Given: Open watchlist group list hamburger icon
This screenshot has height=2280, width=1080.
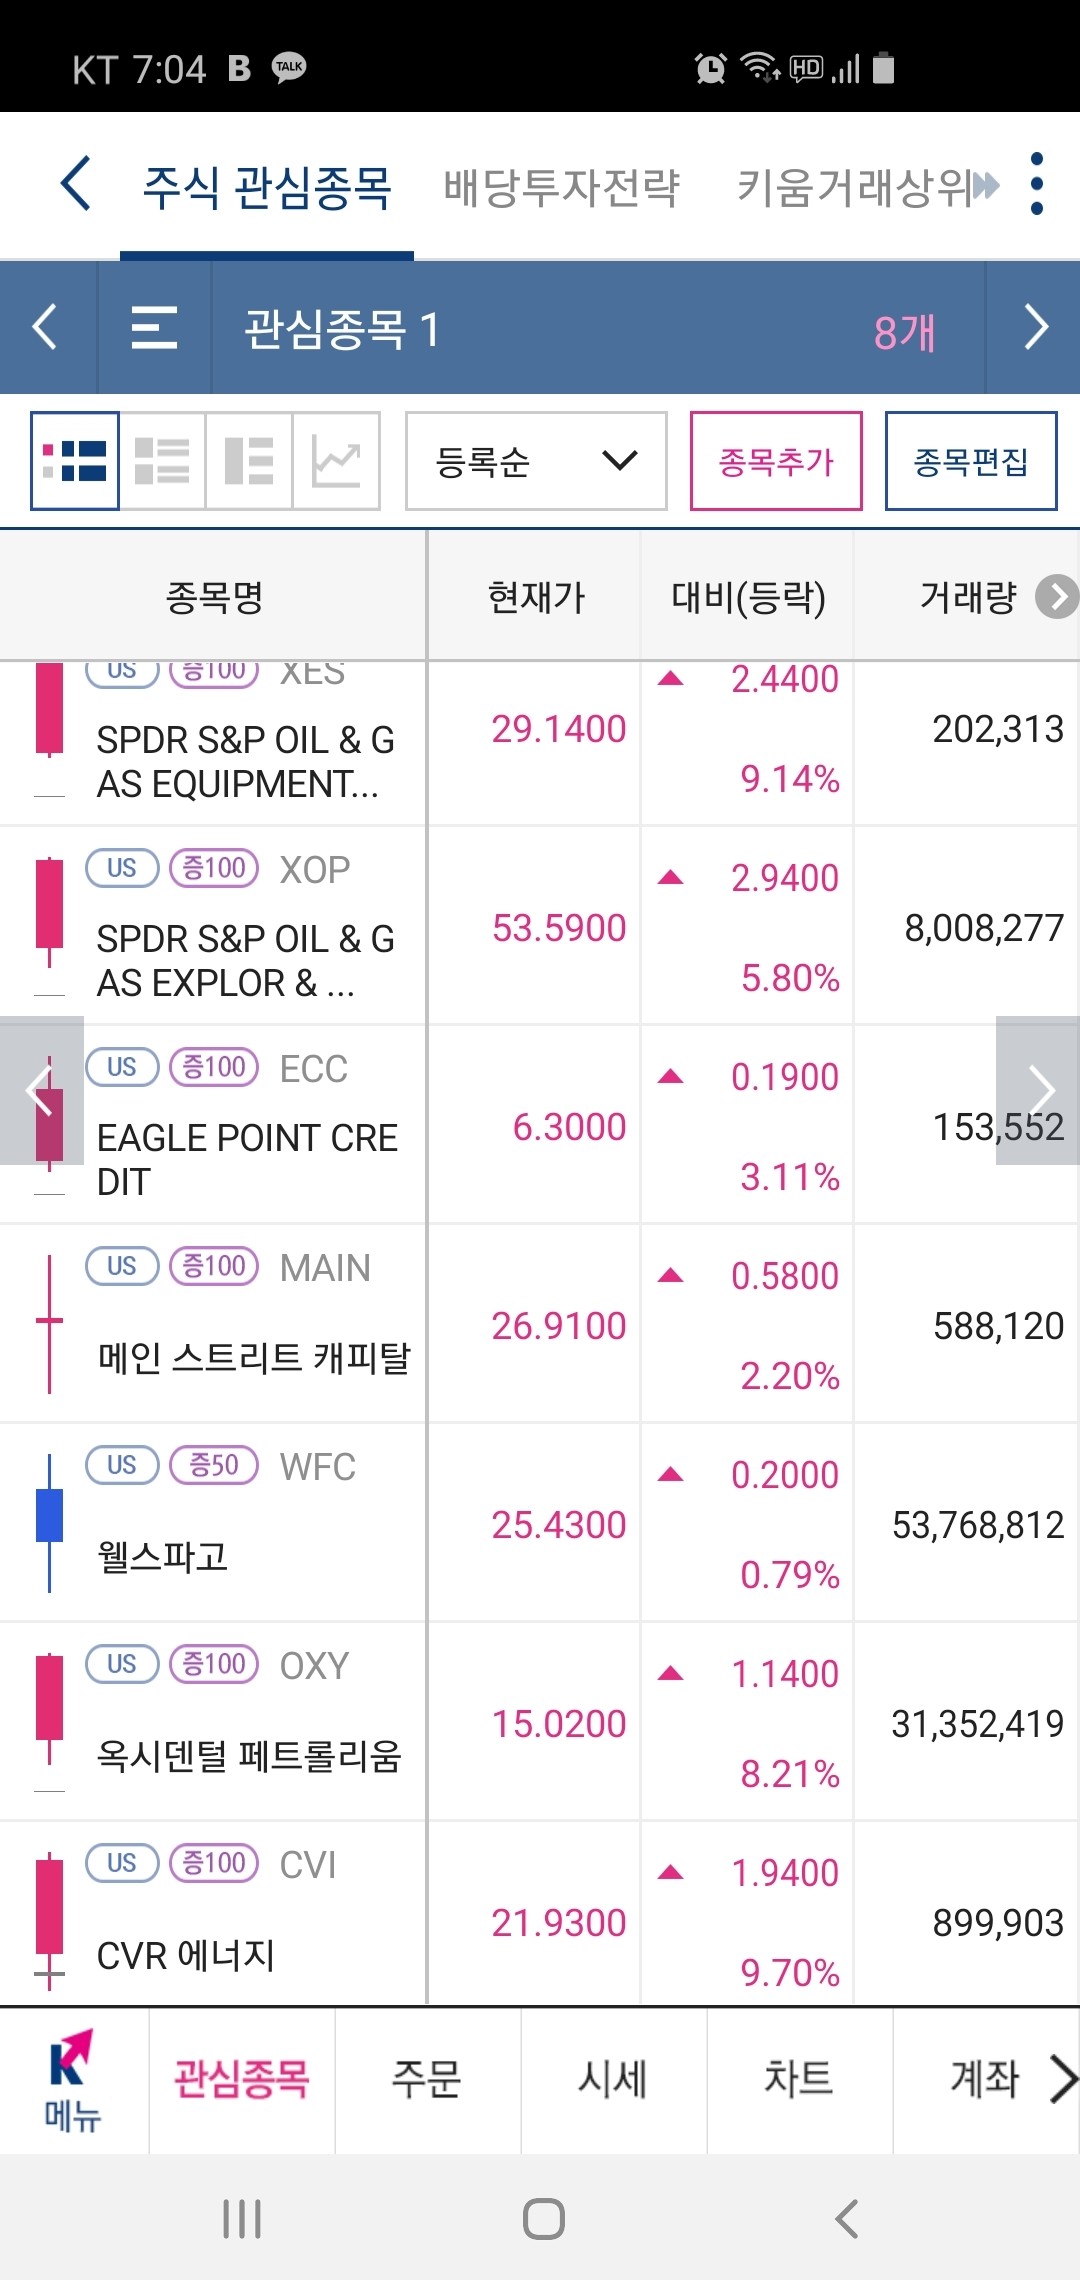Looking at the screenshot, I should (x=154, y=328).
